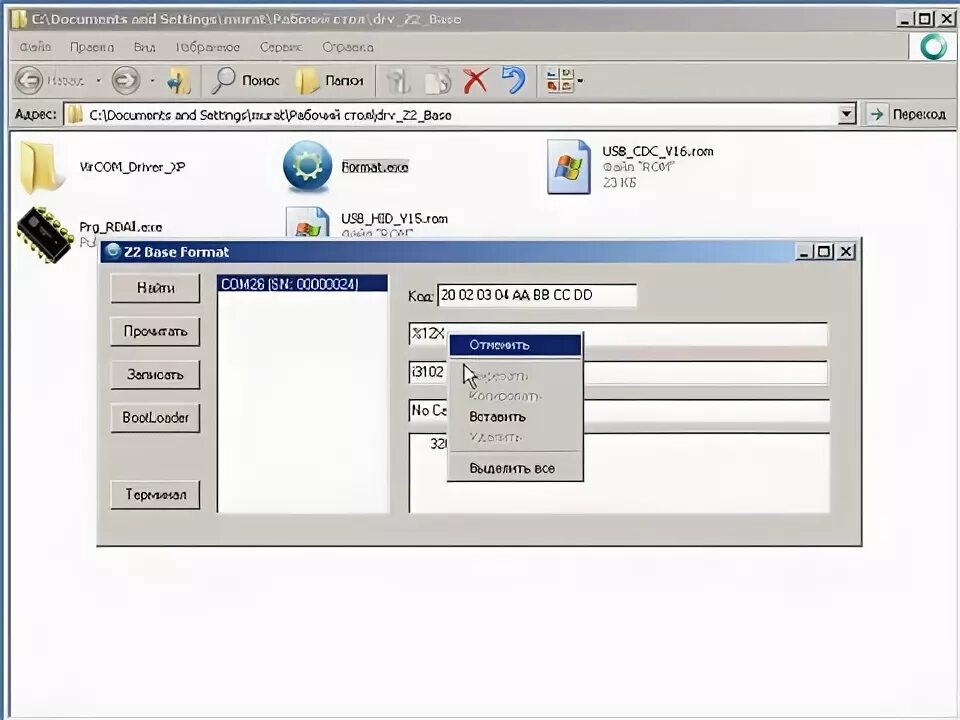Click the Z2 Base Format title bar icon
This screenshot has width=960, height=720.
pos(113,252)
